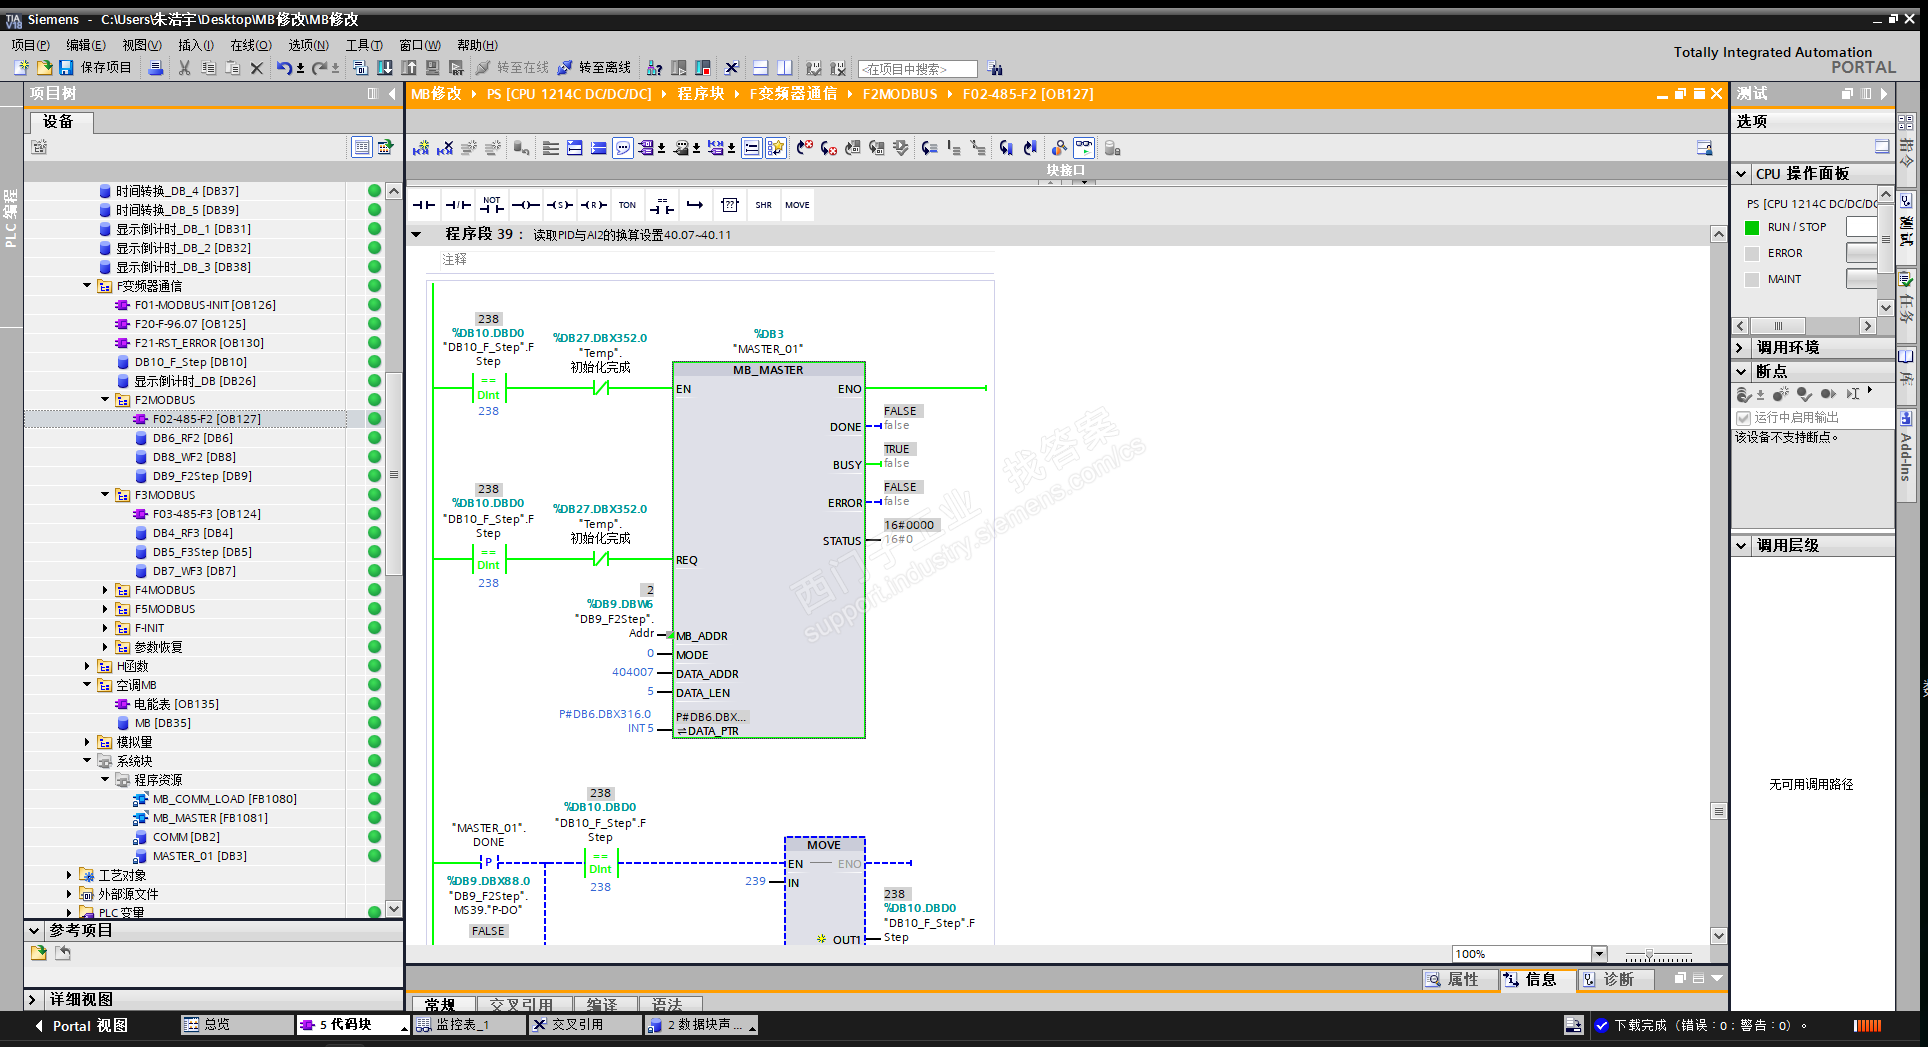The height and width of the screenshot is (1047, 1928).
Task: Insert a MOVE instruction from favorites
Action: (x=797, y=205)
